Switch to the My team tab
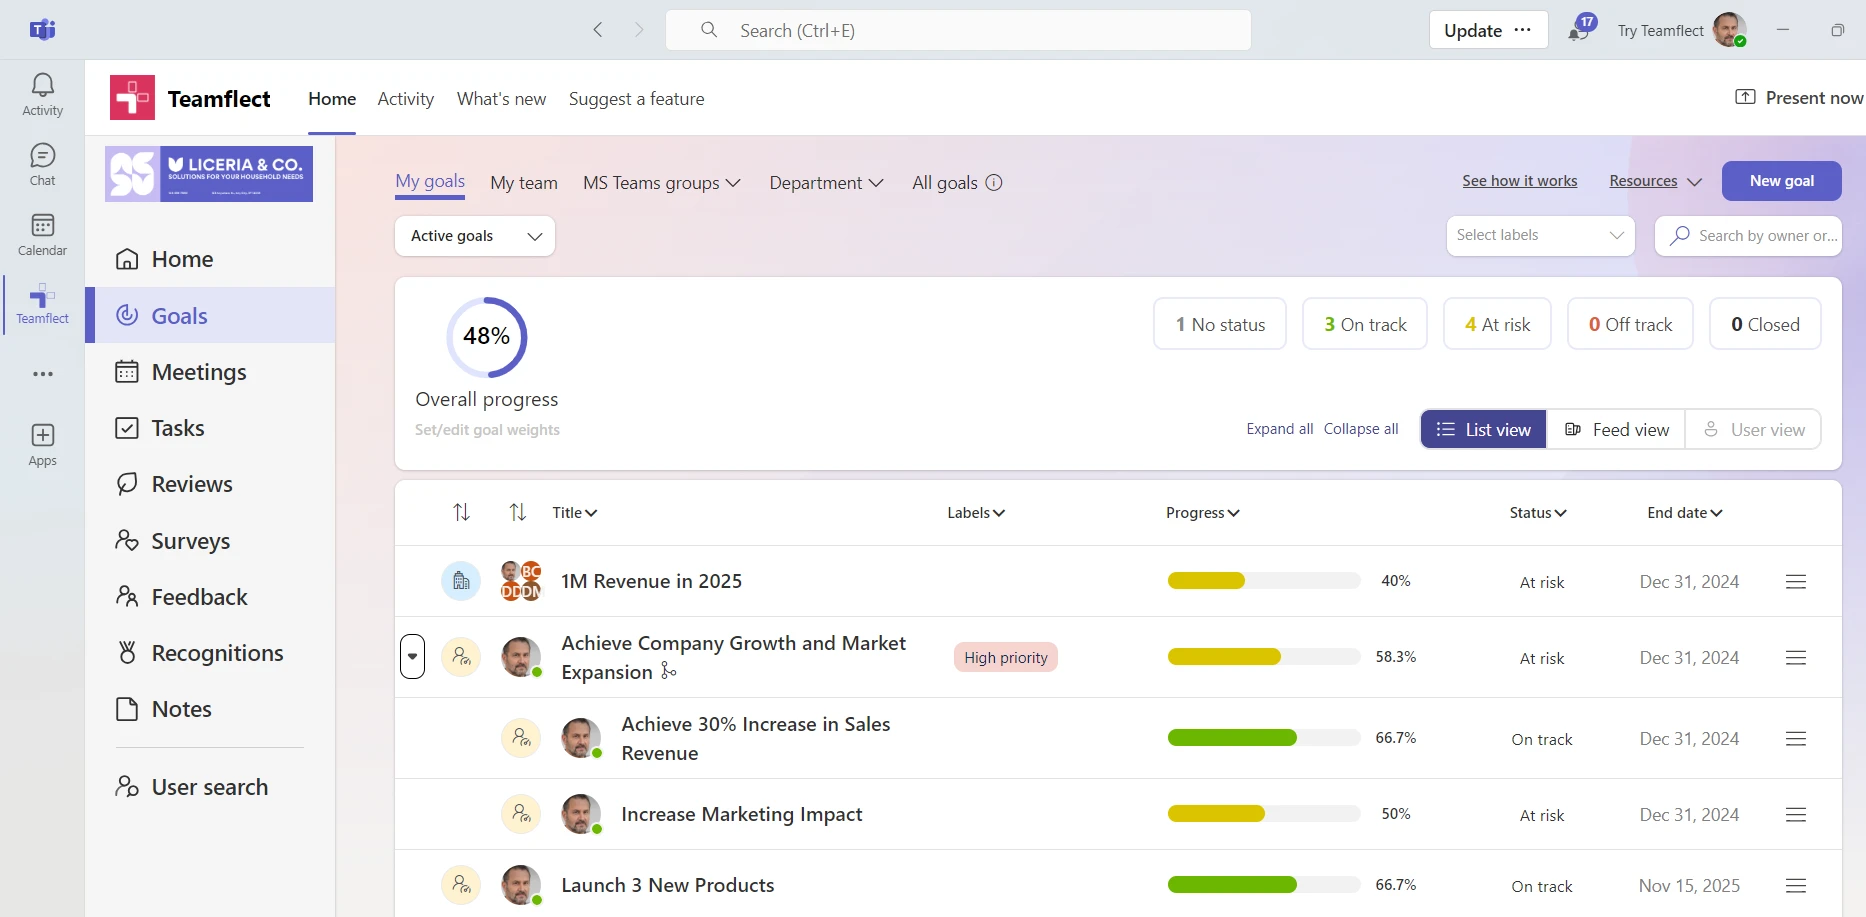 point(524,182)
